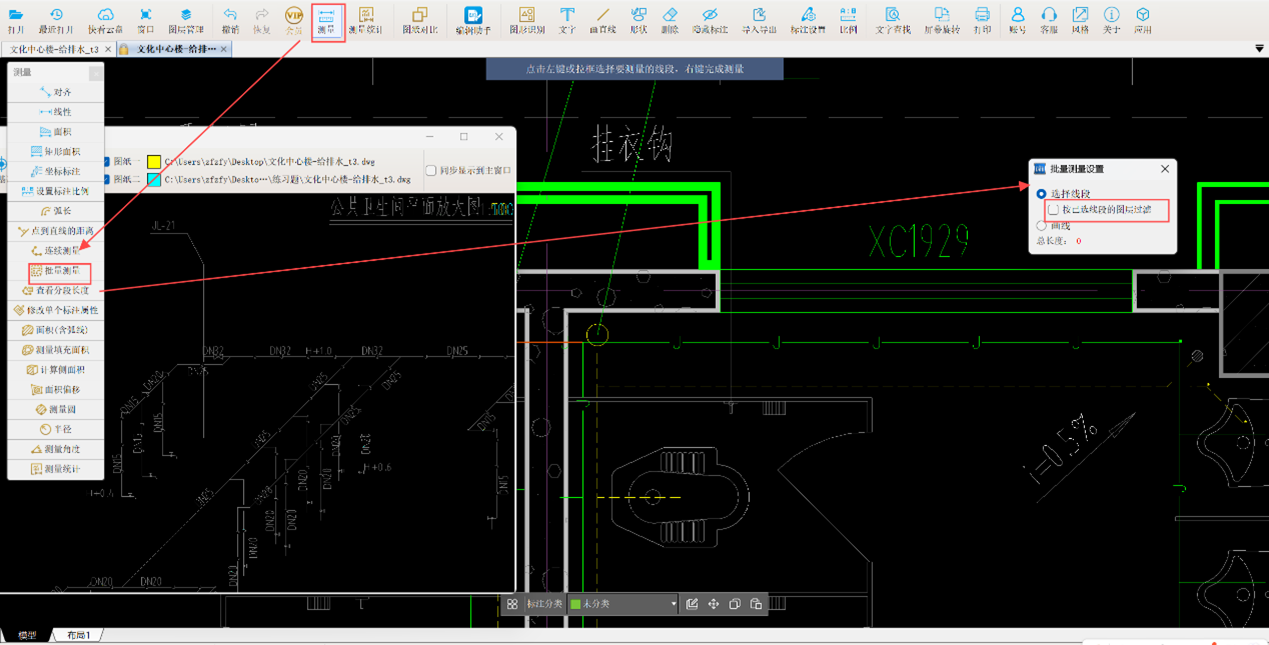Expand the tab list arrow at right
The width and height of the screenshot is (1269, 645).
pos(1258,49)
